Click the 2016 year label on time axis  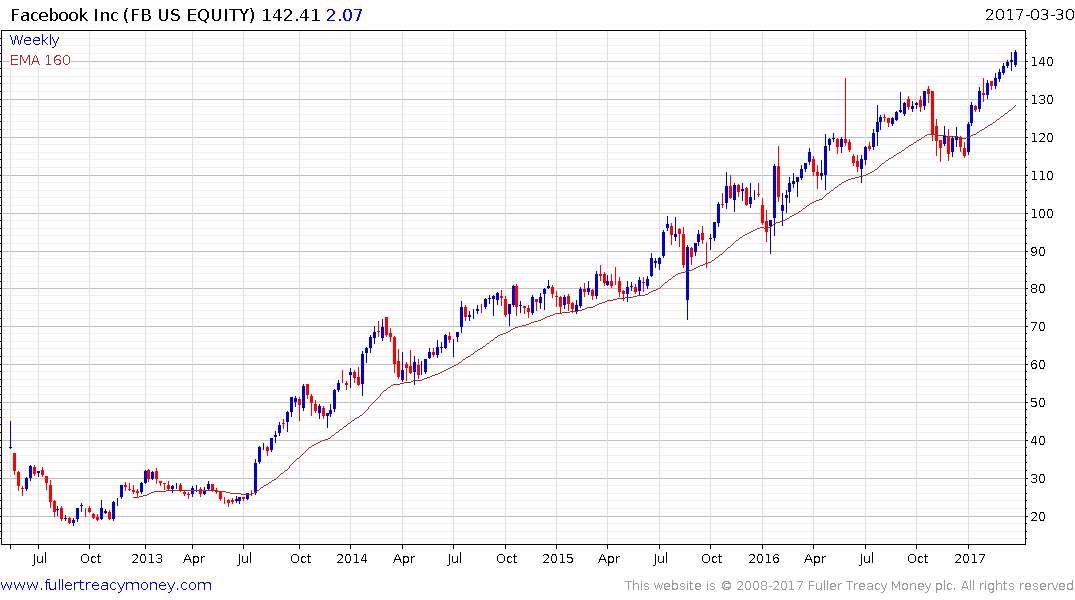pos(764,558)
